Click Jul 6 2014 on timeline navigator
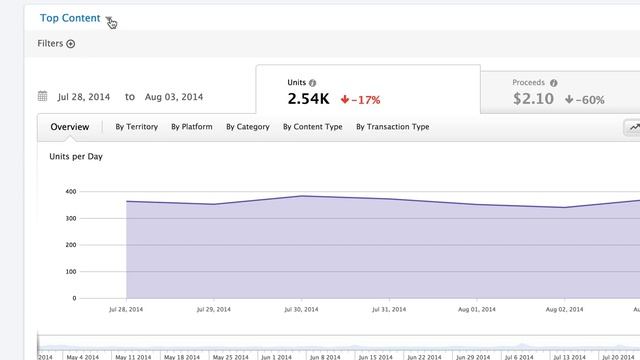 pyautogui.click(x=519, y=357)
